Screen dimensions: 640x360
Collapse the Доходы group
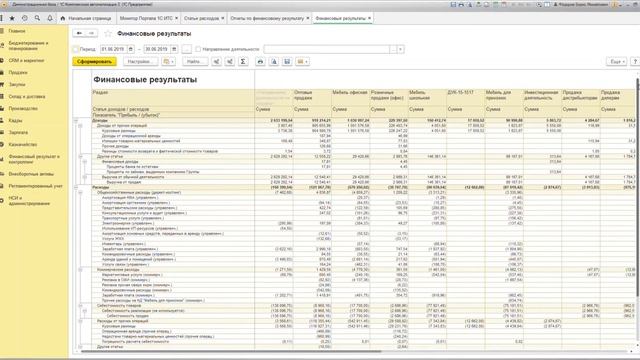(x=76, y=121)
